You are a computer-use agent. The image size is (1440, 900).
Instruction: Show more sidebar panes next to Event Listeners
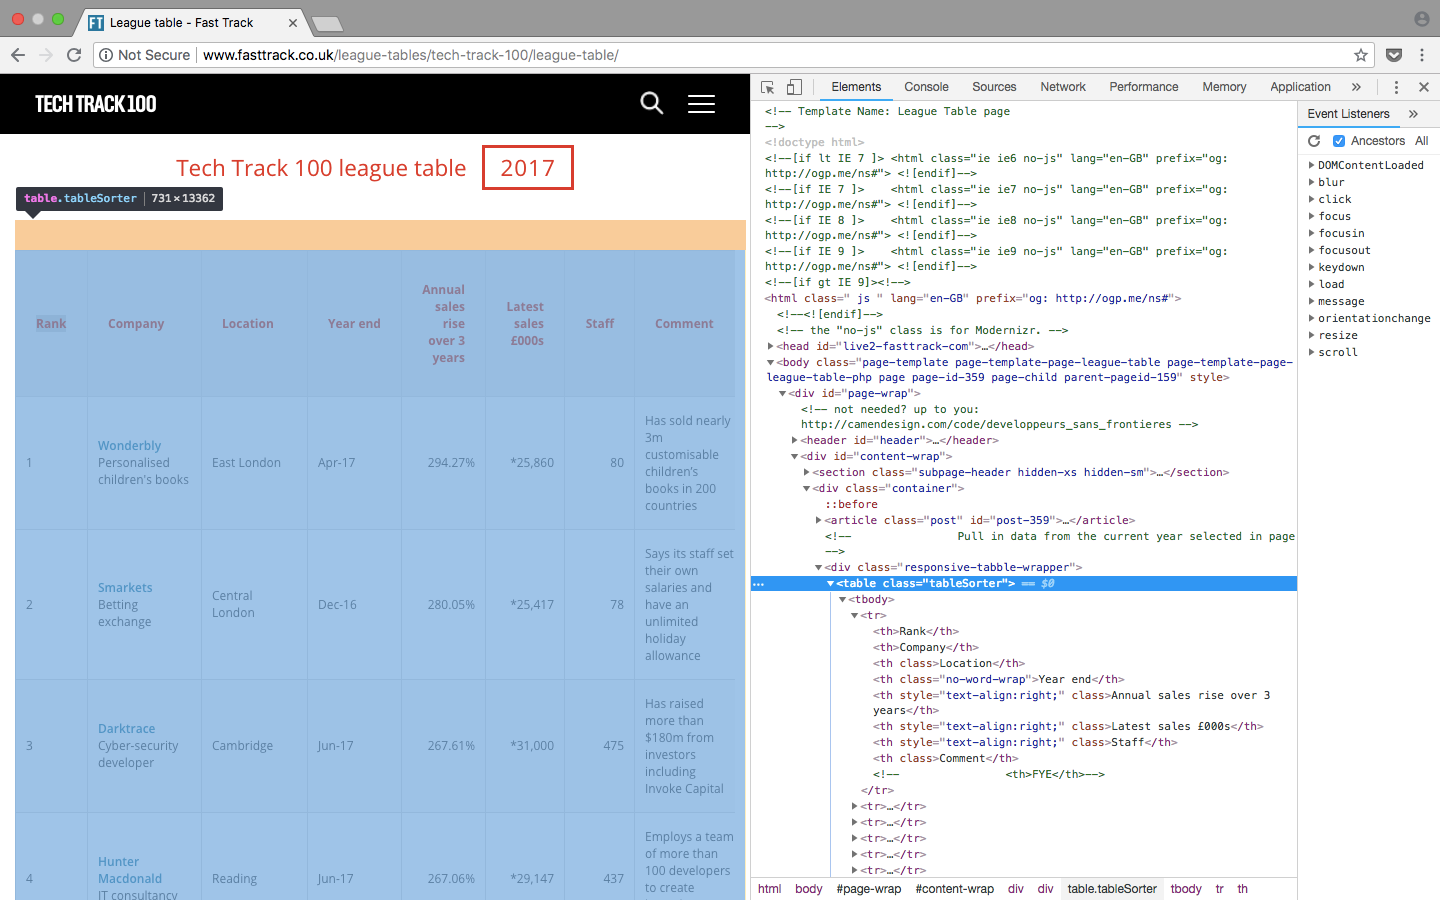(x=1413, y=114)
